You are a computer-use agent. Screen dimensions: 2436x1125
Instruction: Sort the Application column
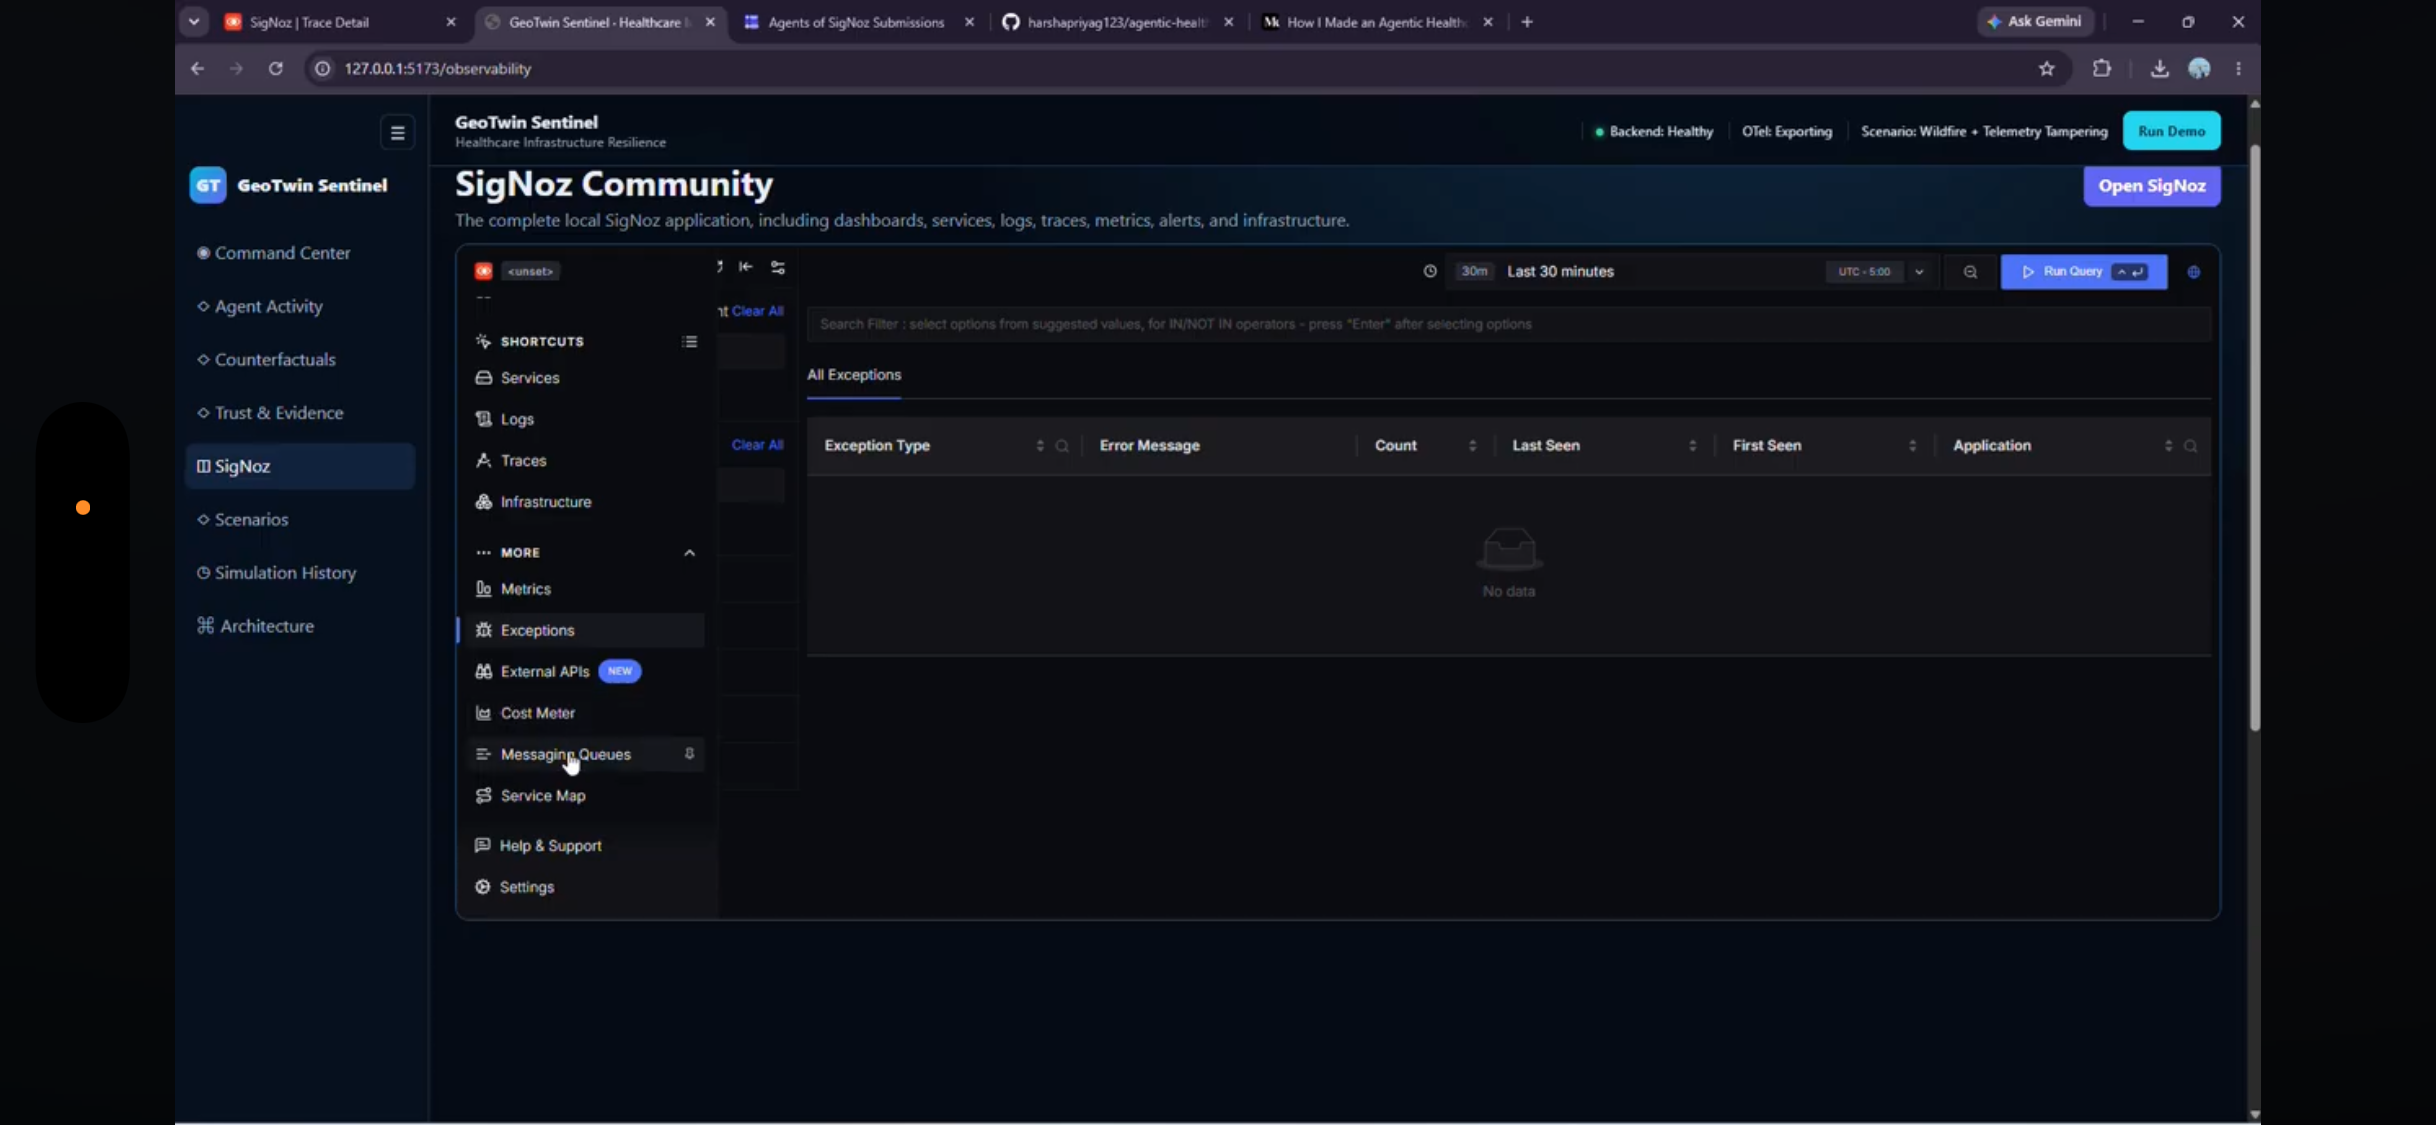(x=2168, y=446)
